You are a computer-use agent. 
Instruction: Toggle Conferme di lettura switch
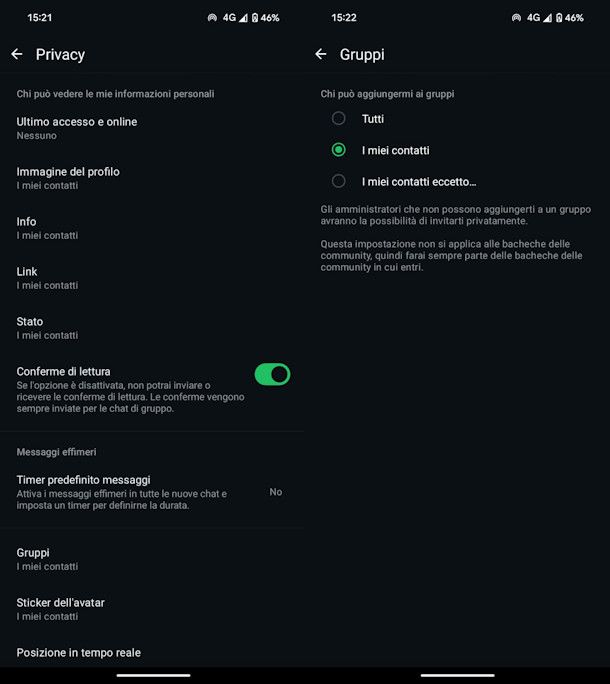click(x=272, y=374)
